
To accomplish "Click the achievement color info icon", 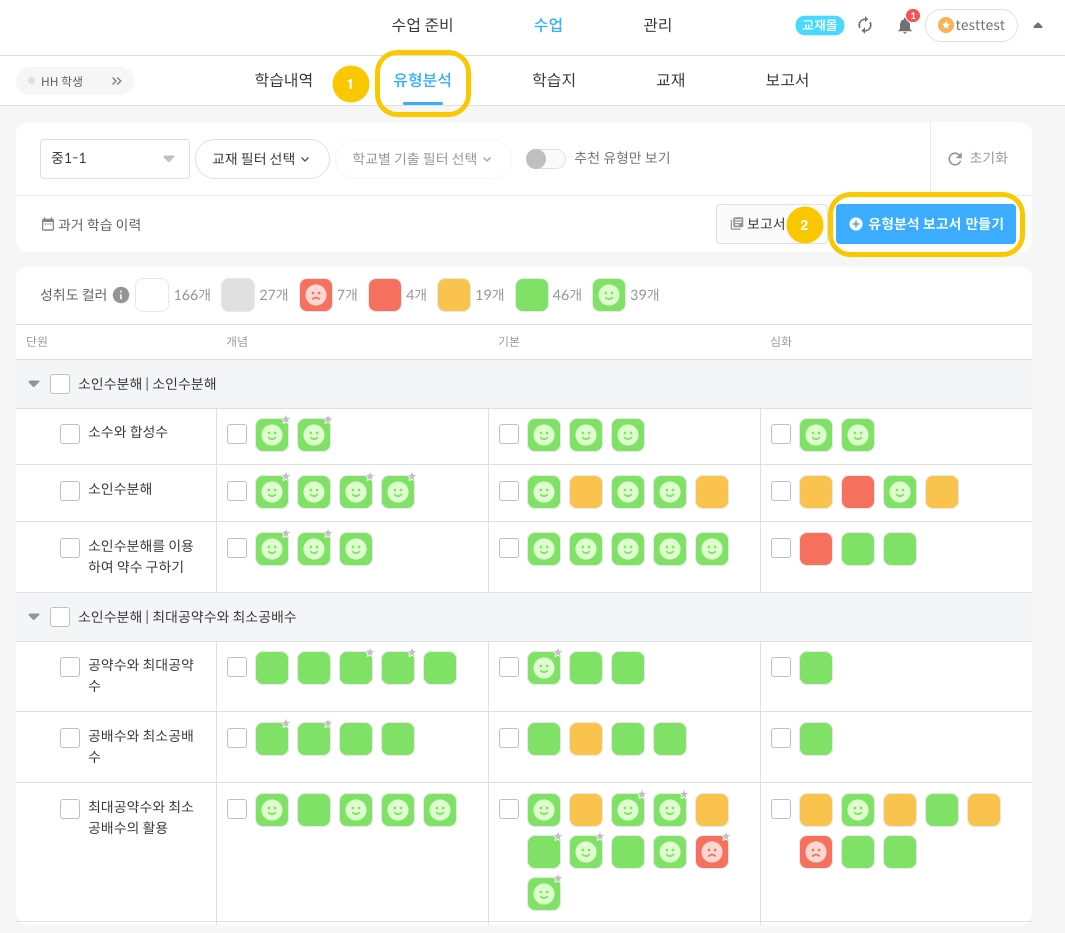I will [x=121, y=295].
